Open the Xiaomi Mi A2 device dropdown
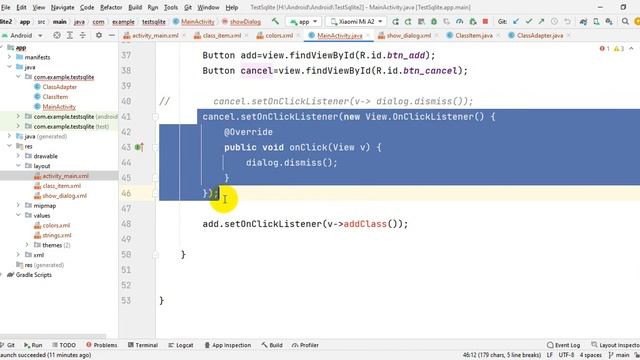This screenshot has height=360, width=640. click(357, 21)
